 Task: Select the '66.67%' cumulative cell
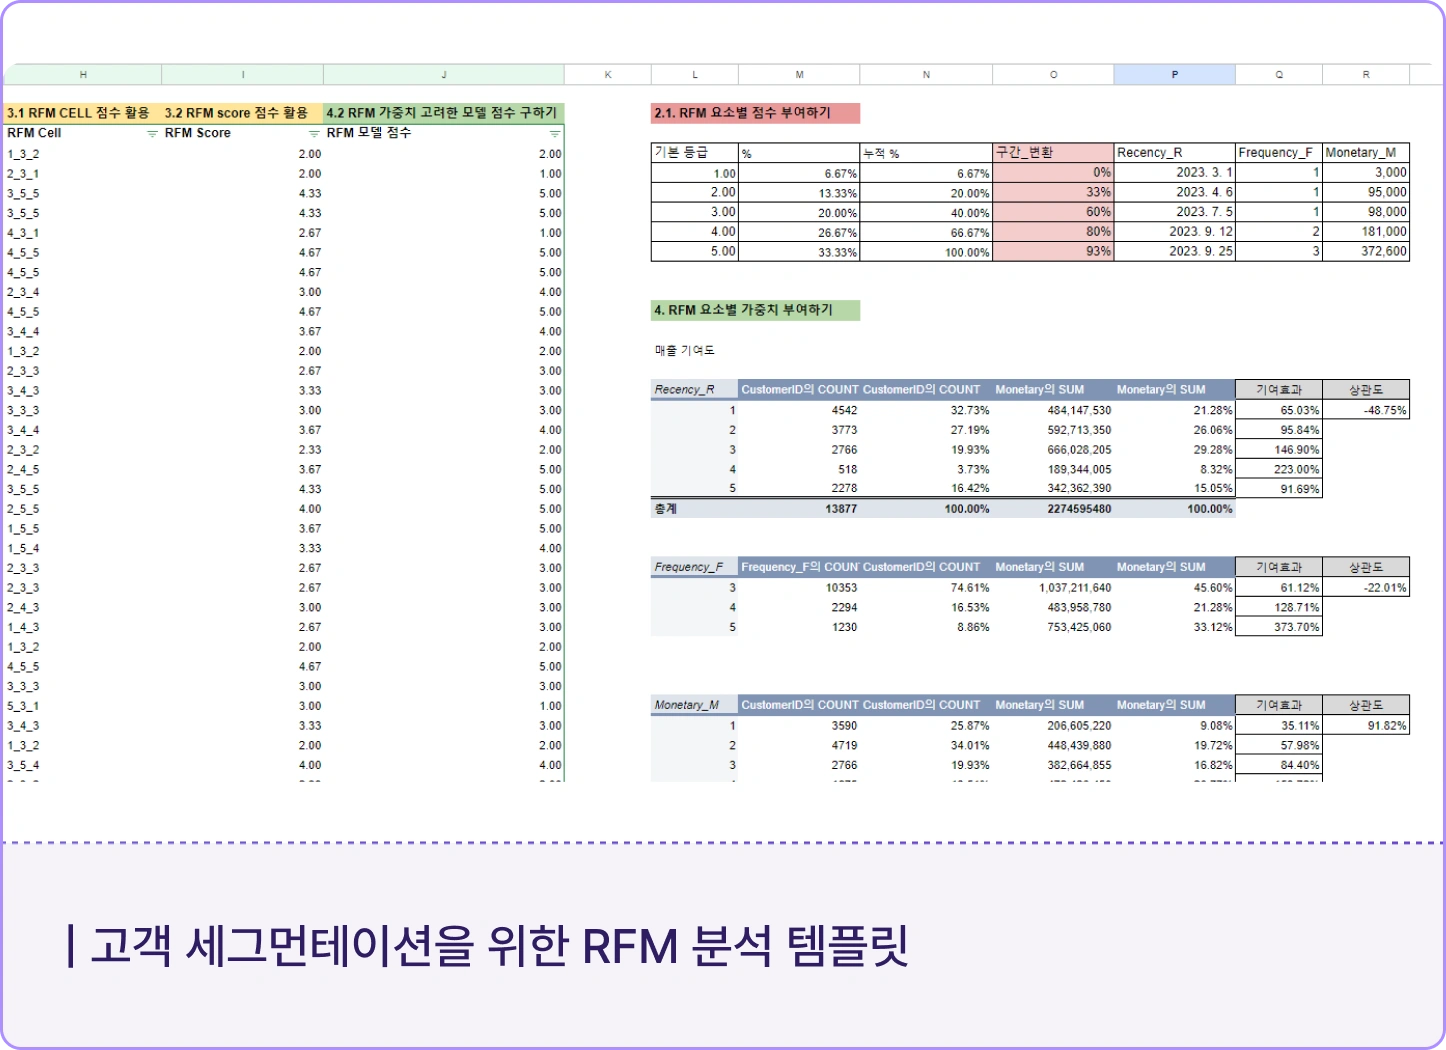tap(926, 232)
